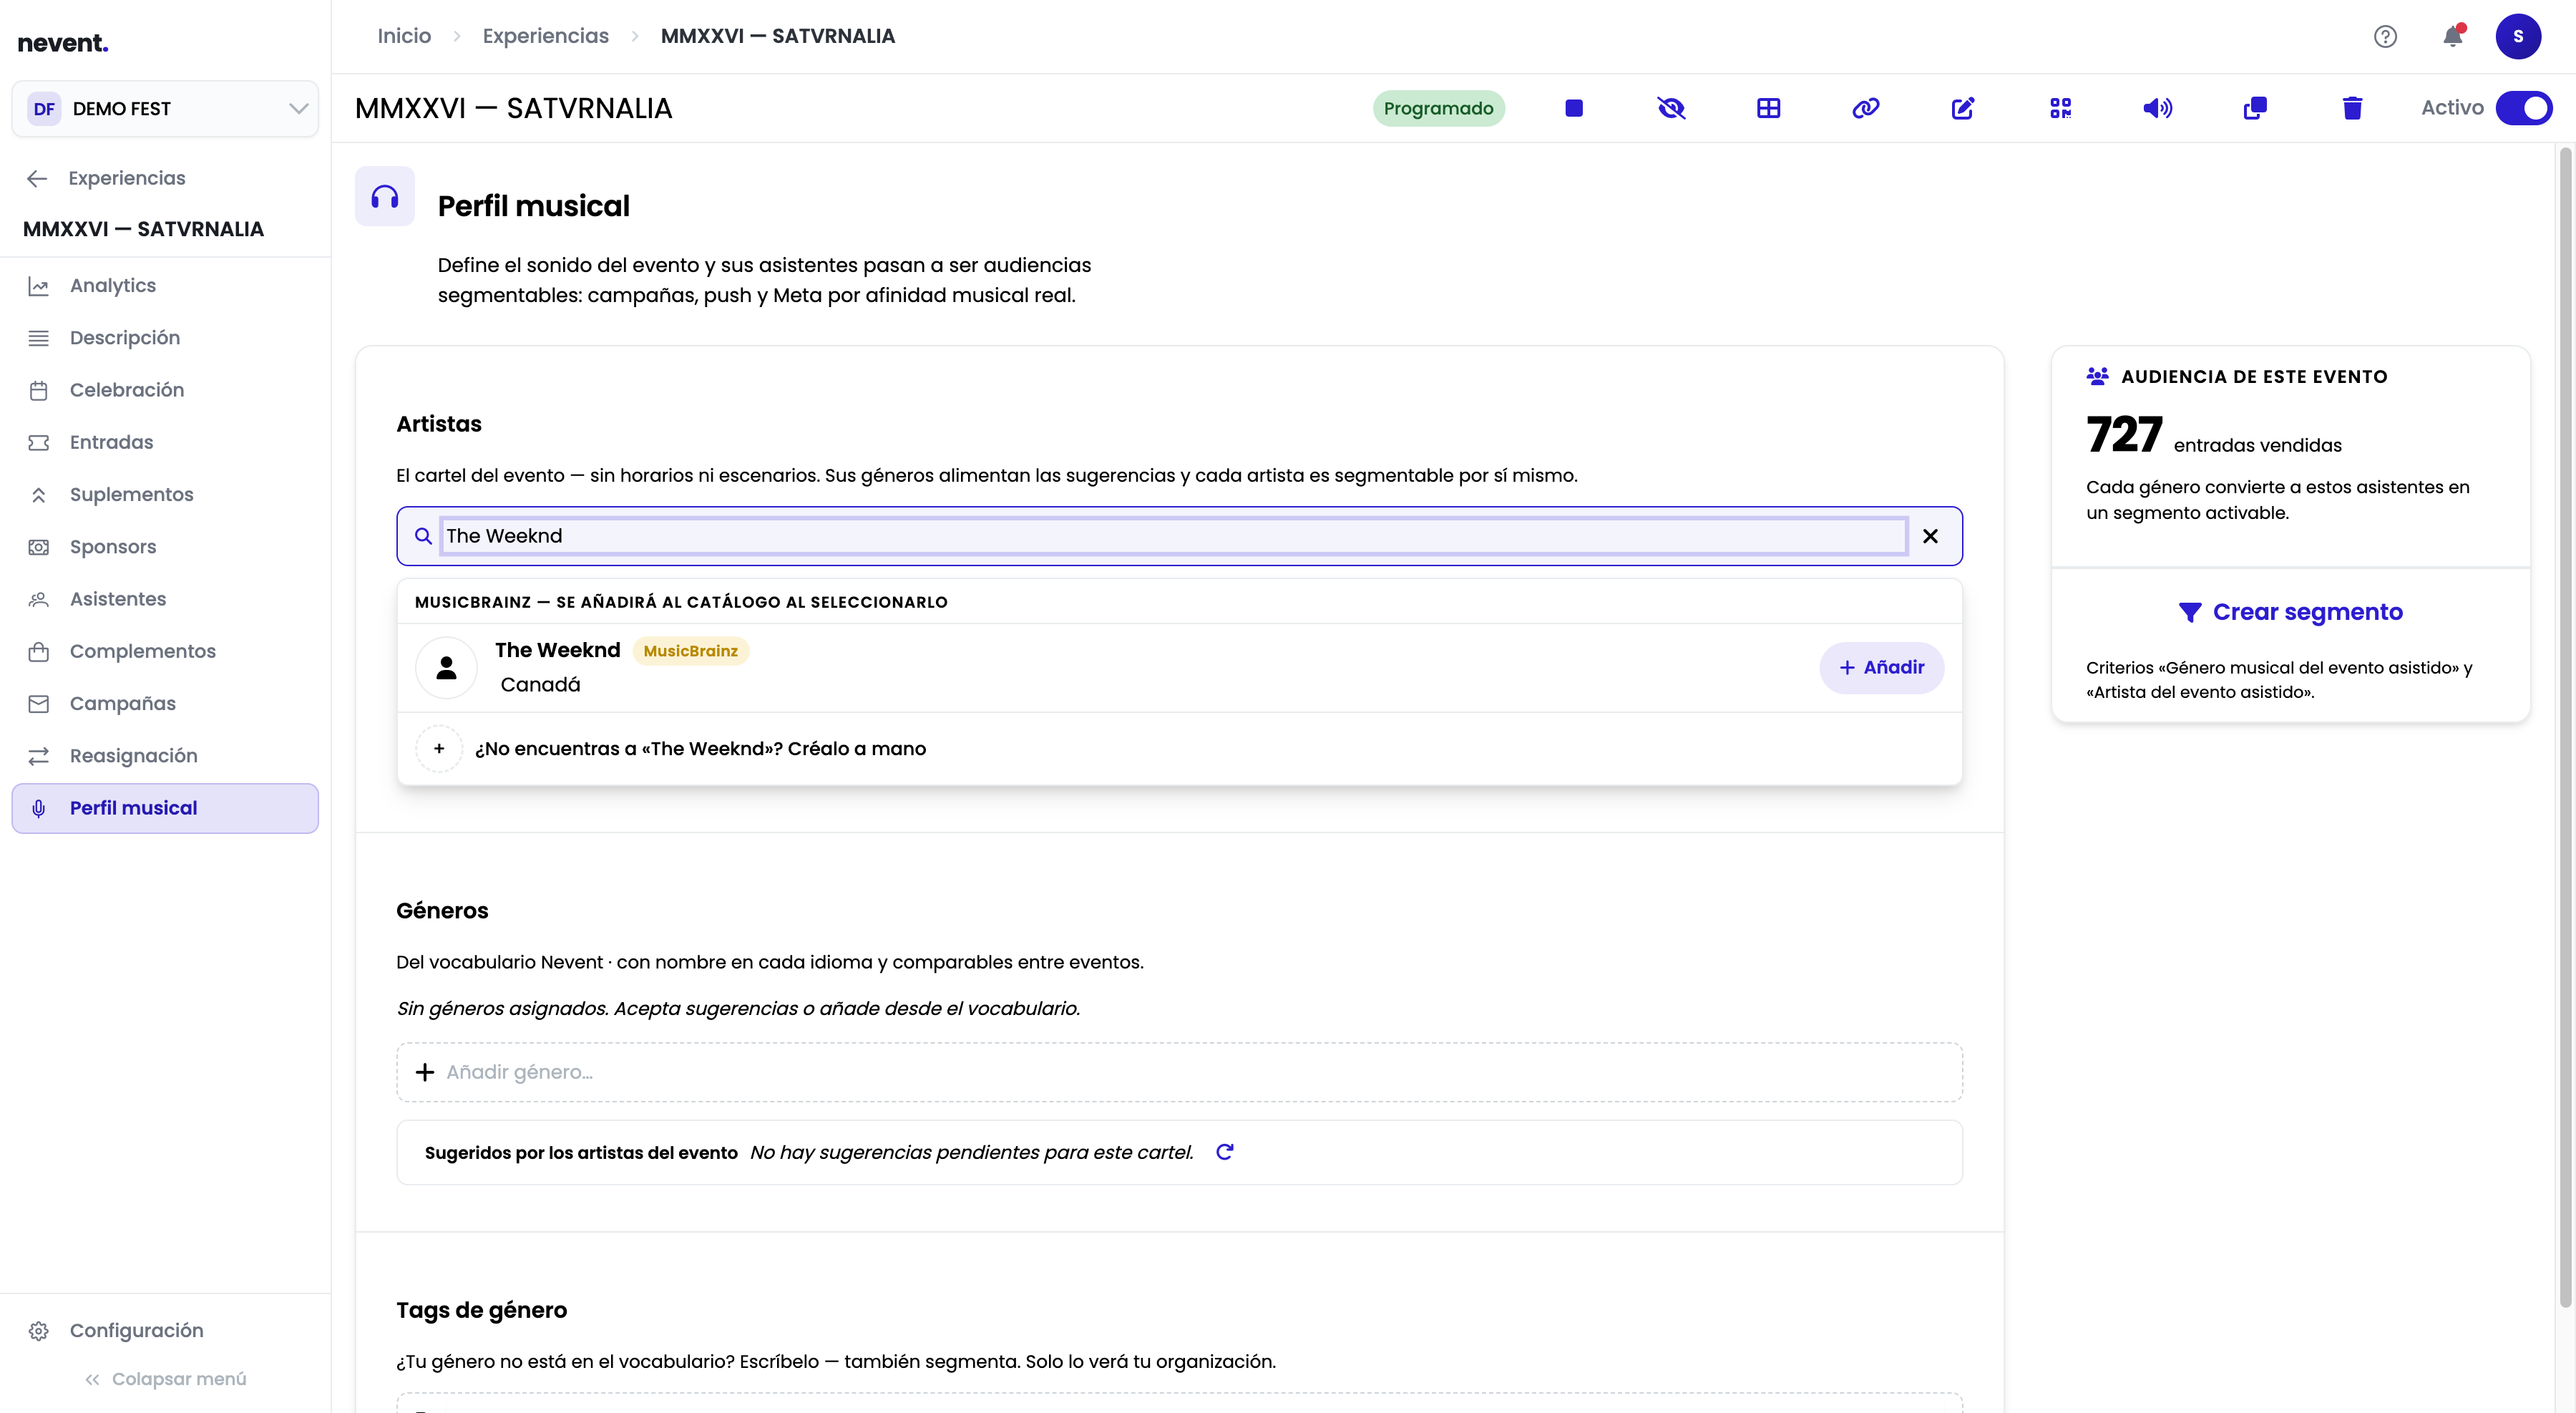Collapse the sidebar with Colapsar menú
The image size is (2576, 1413).
[165, 1379]
